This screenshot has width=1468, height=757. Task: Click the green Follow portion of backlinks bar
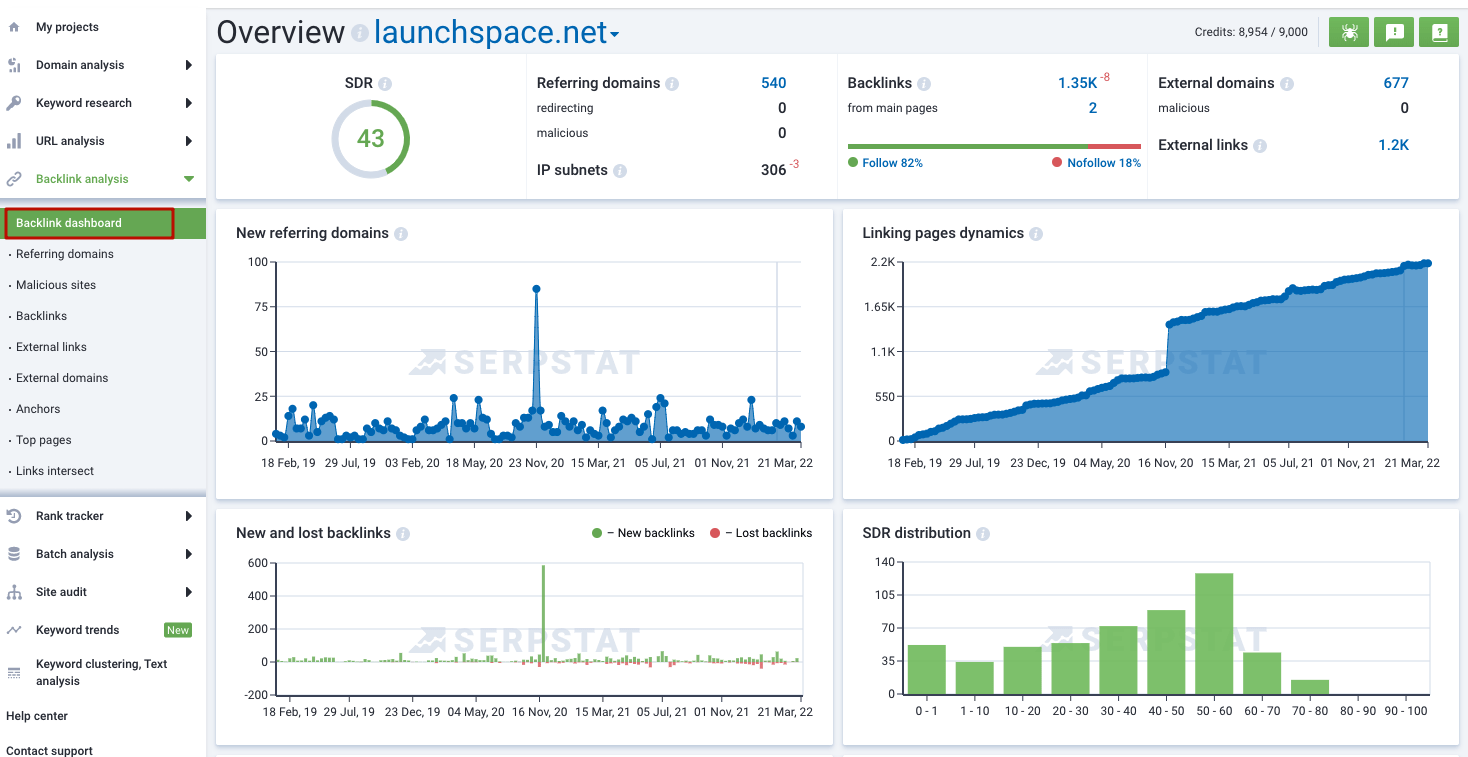tap(967, 146)
